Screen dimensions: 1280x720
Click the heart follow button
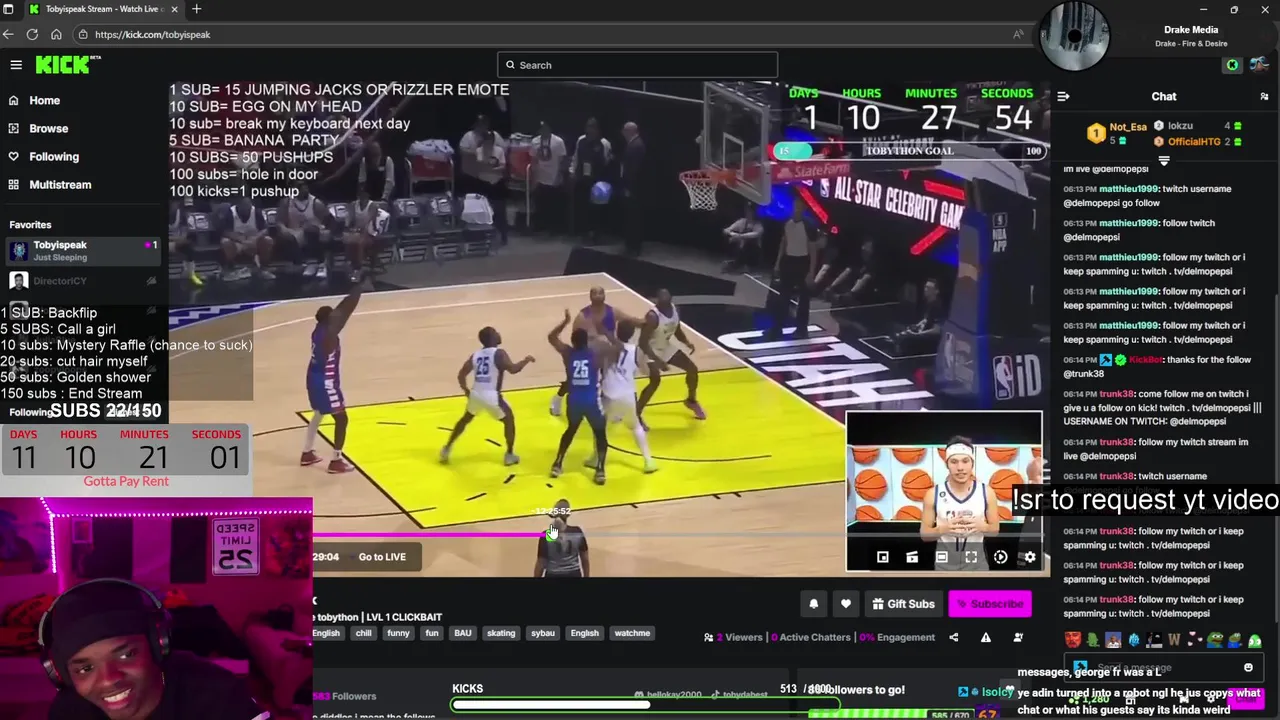coord(845,604)
